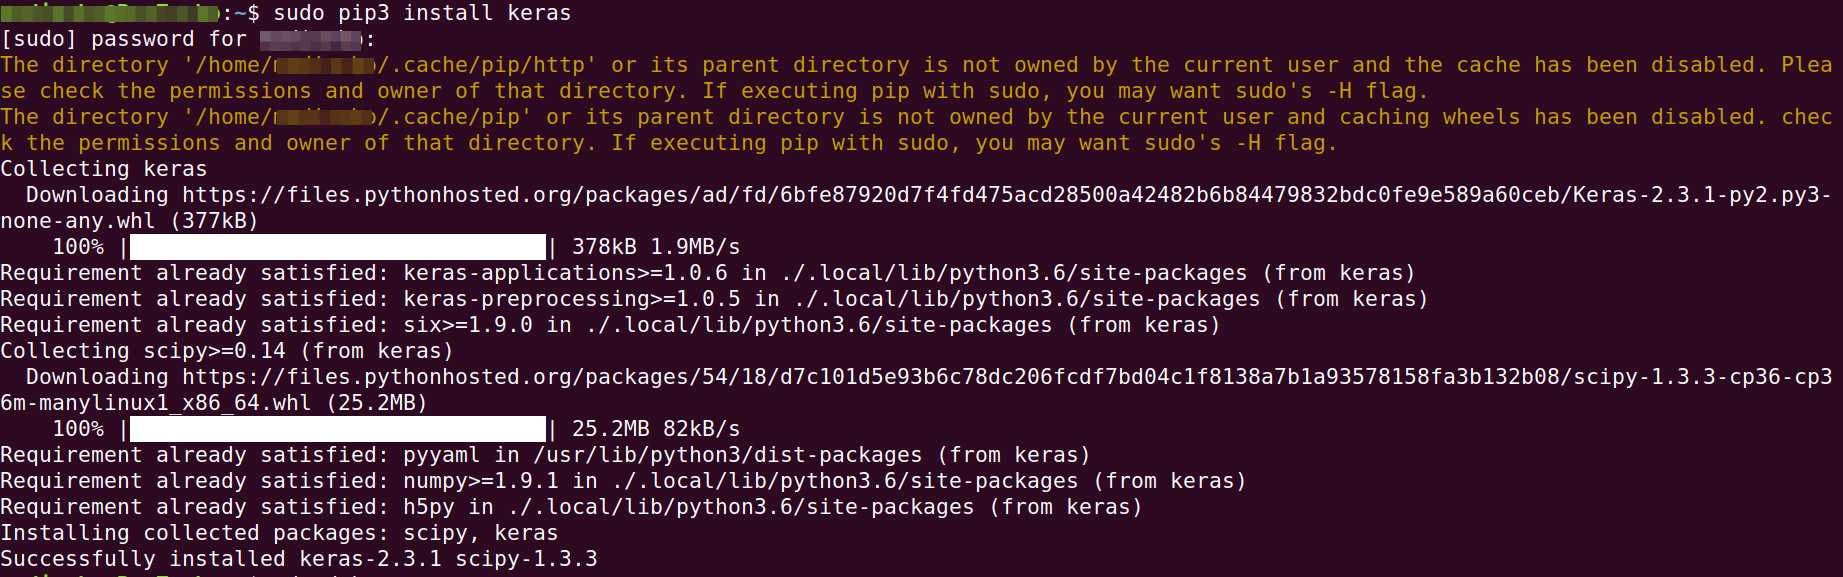Click 'Collecting scipy>=0.14 (from keras)' line

point(227,351)
